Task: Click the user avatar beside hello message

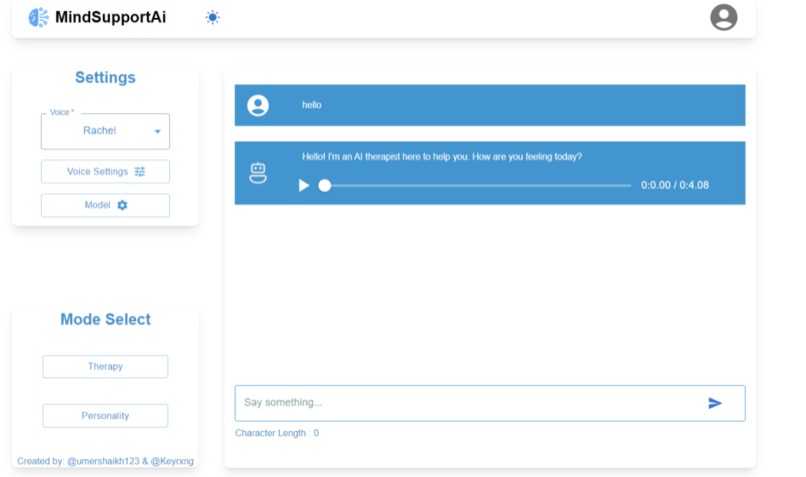Action: click(x=258, y=105)
